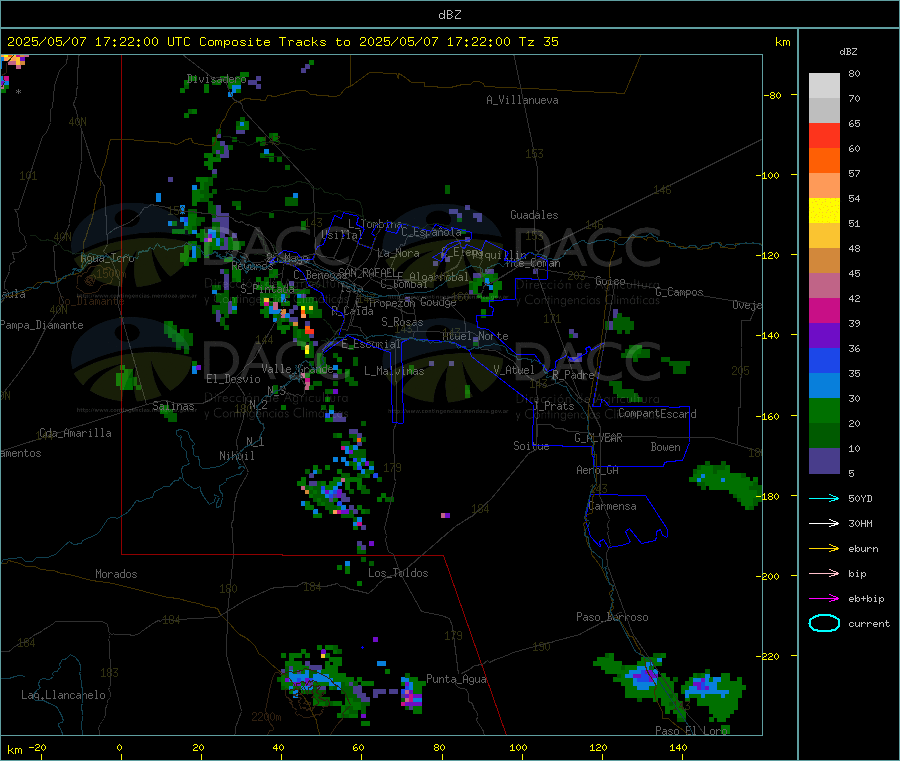Click the 'Lag.Llancanelo' map label

pyautogui.click(x=63, y=695)
